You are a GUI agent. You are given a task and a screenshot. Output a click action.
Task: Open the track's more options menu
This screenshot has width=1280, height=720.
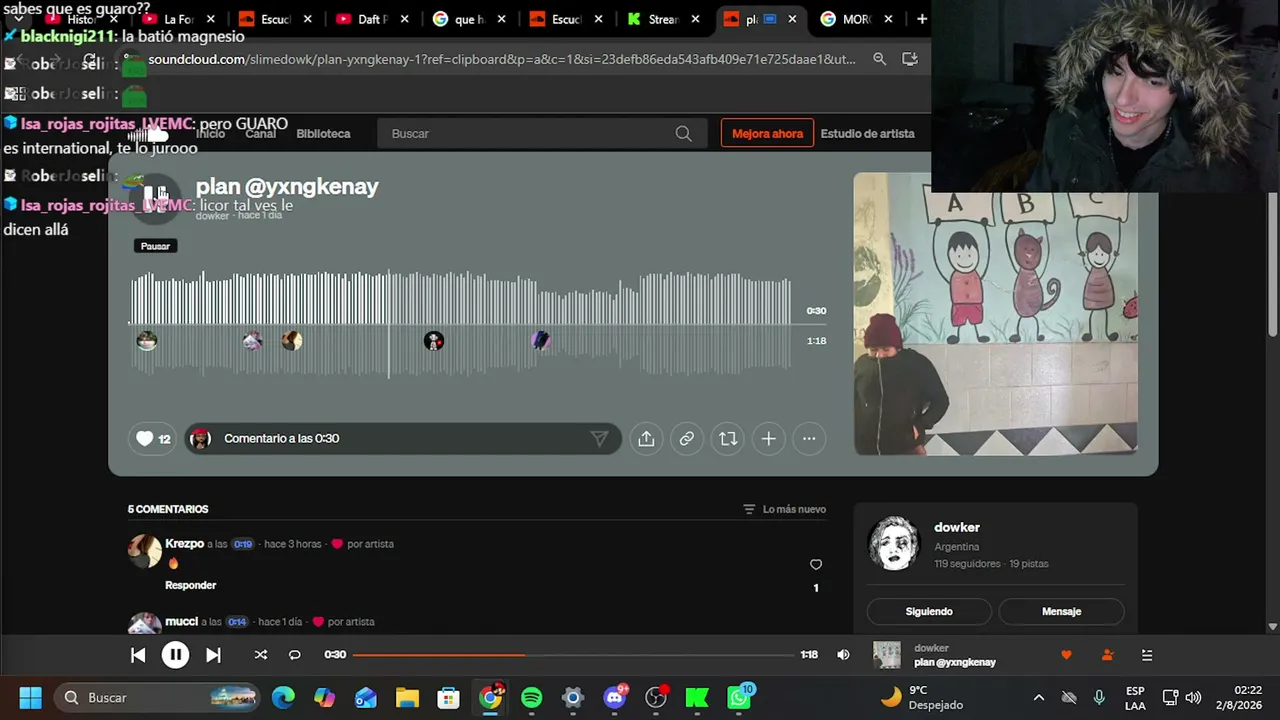[x=809, y=438]
